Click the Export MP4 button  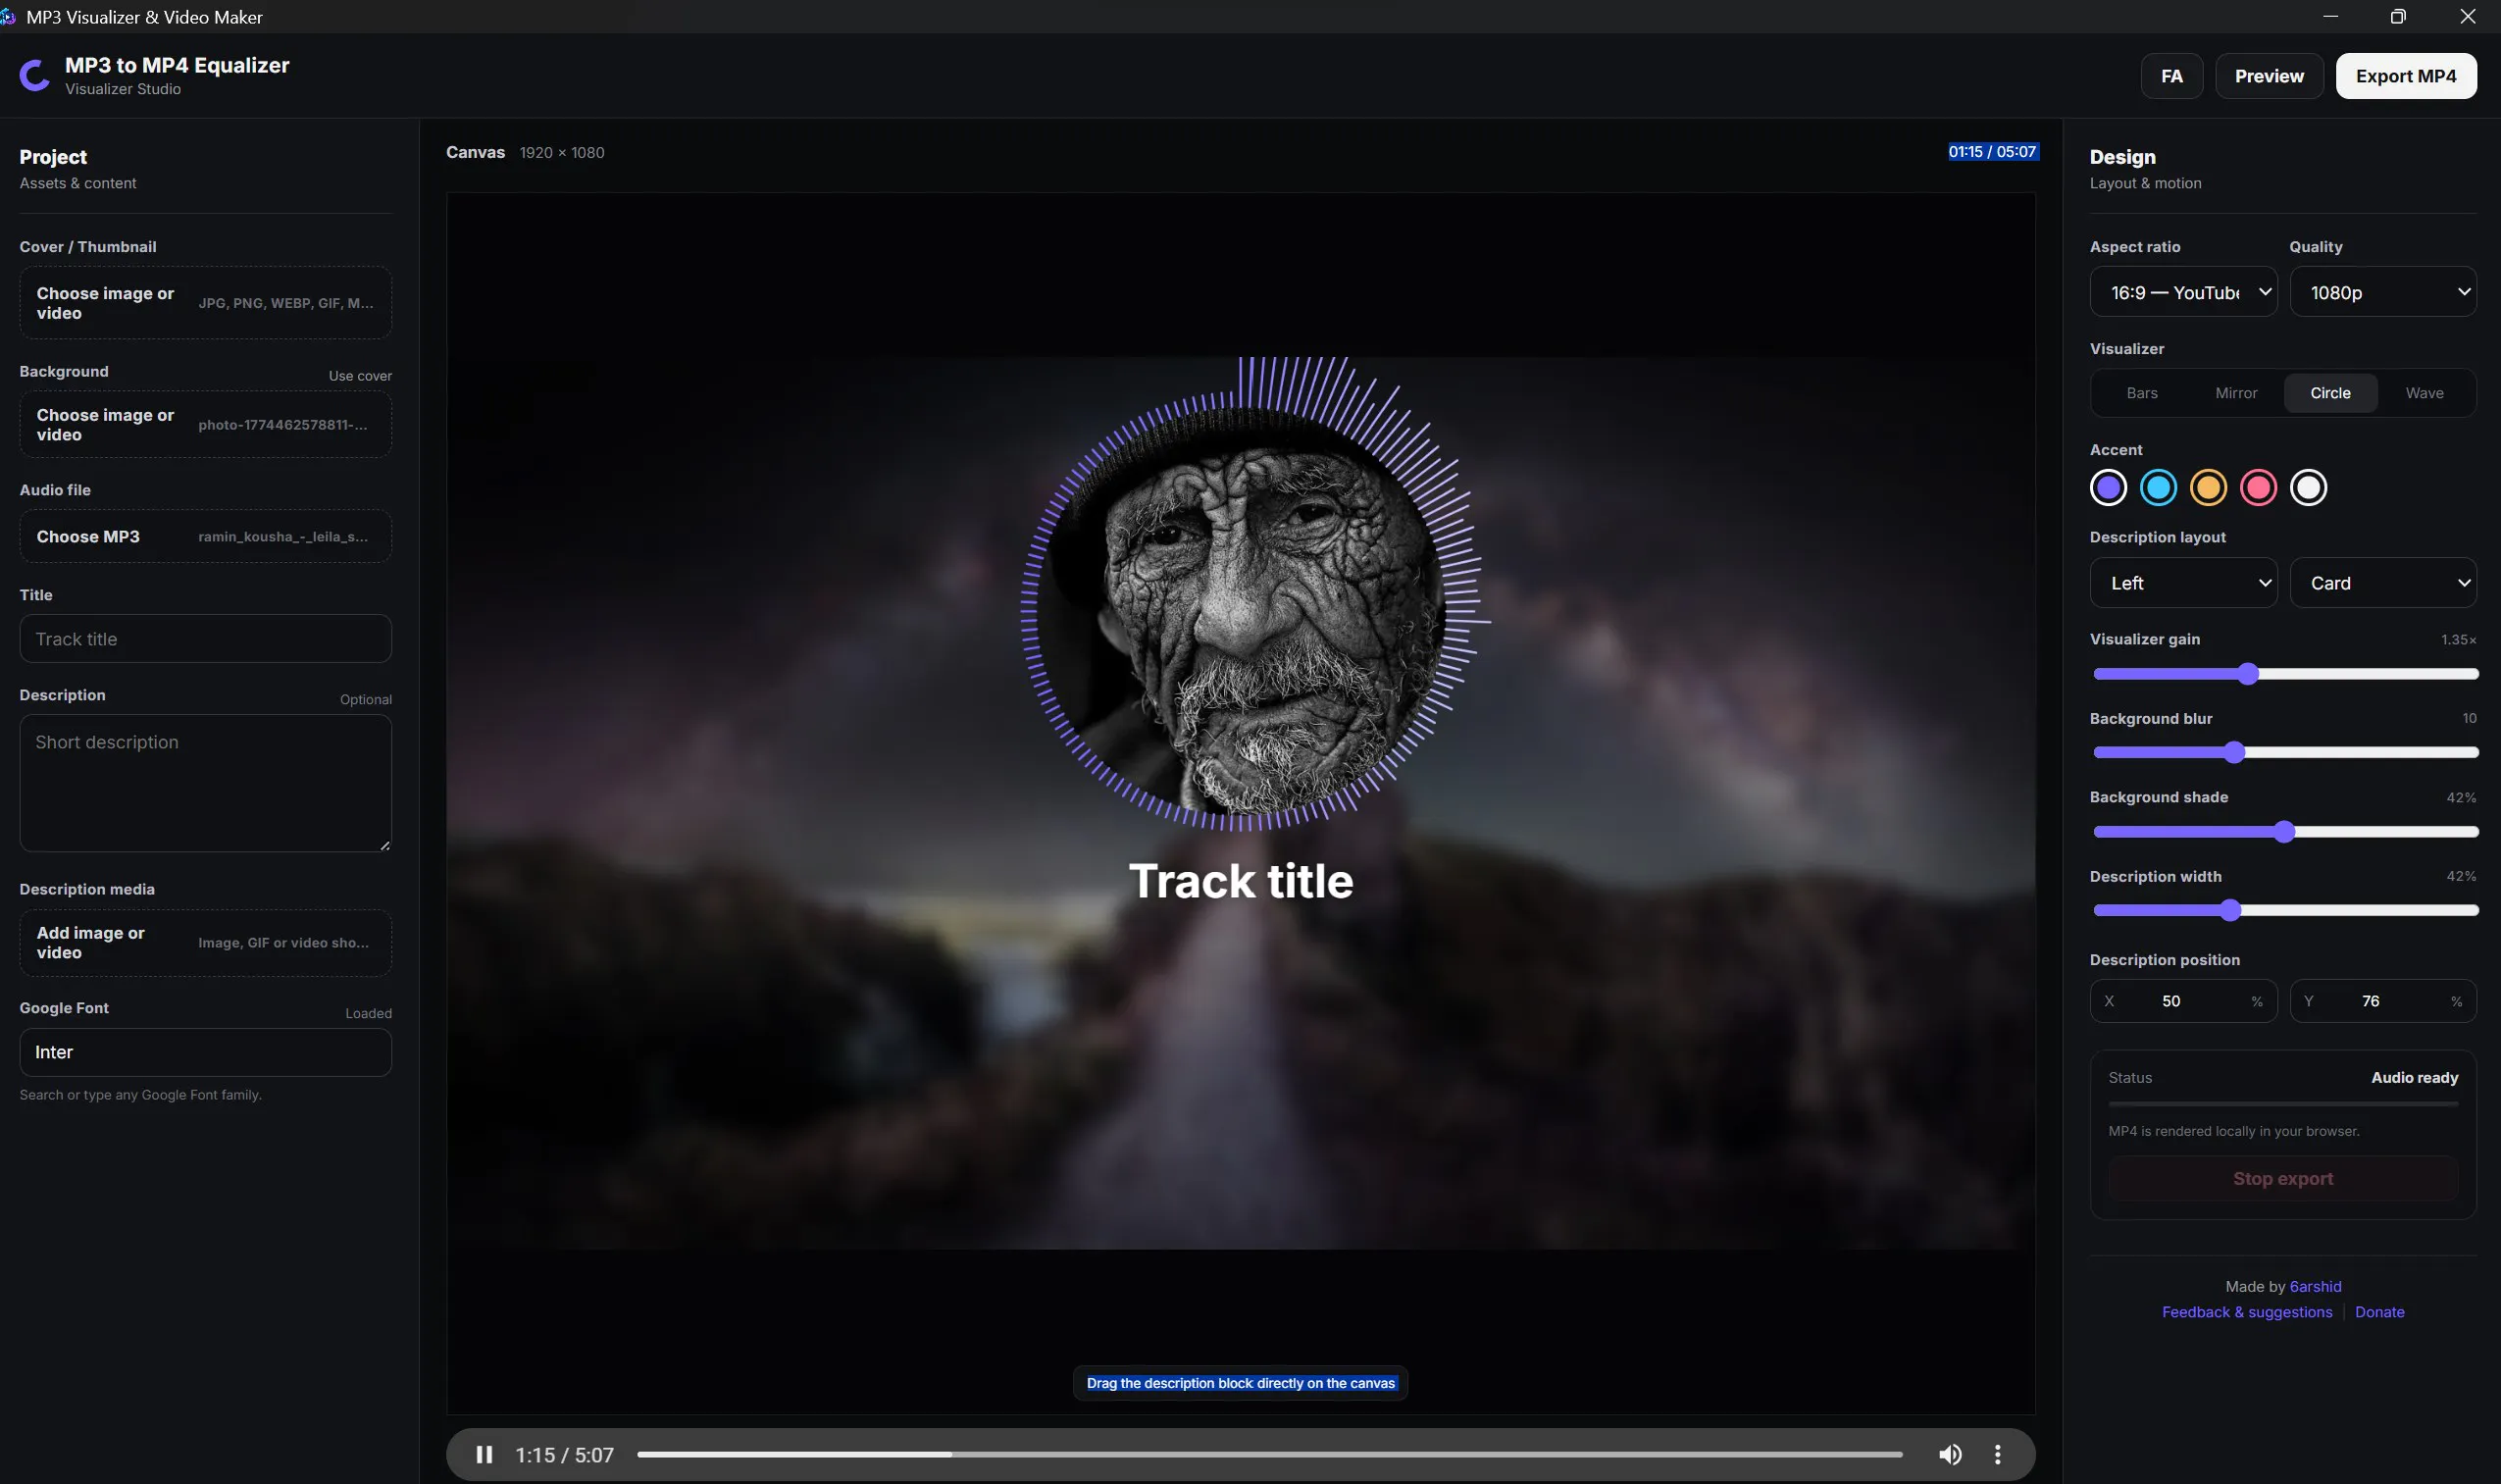click(x=2405, y=76)
